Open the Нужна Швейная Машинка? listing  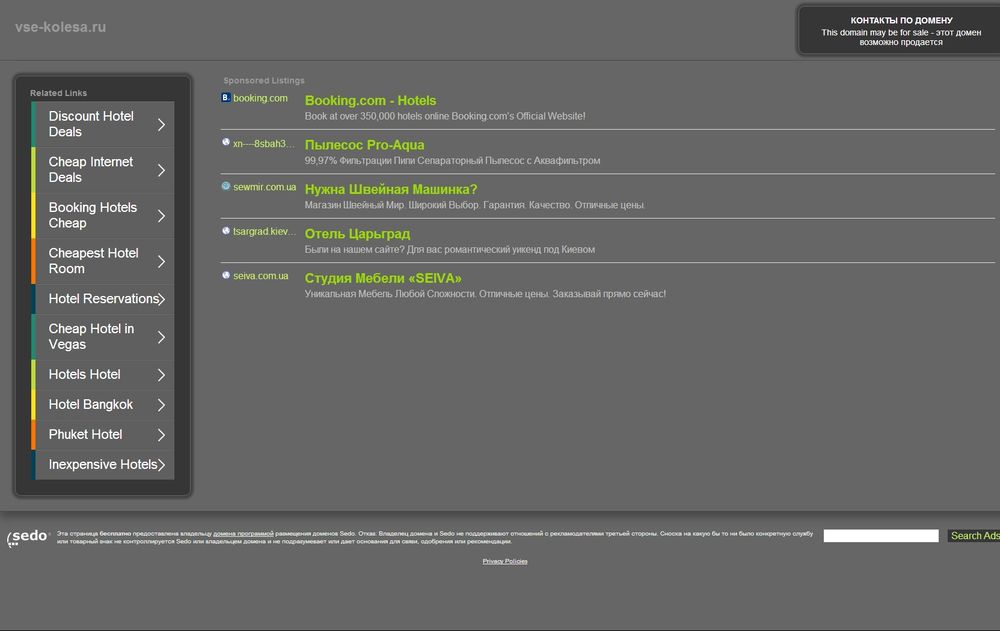click(x=391, y=189)
